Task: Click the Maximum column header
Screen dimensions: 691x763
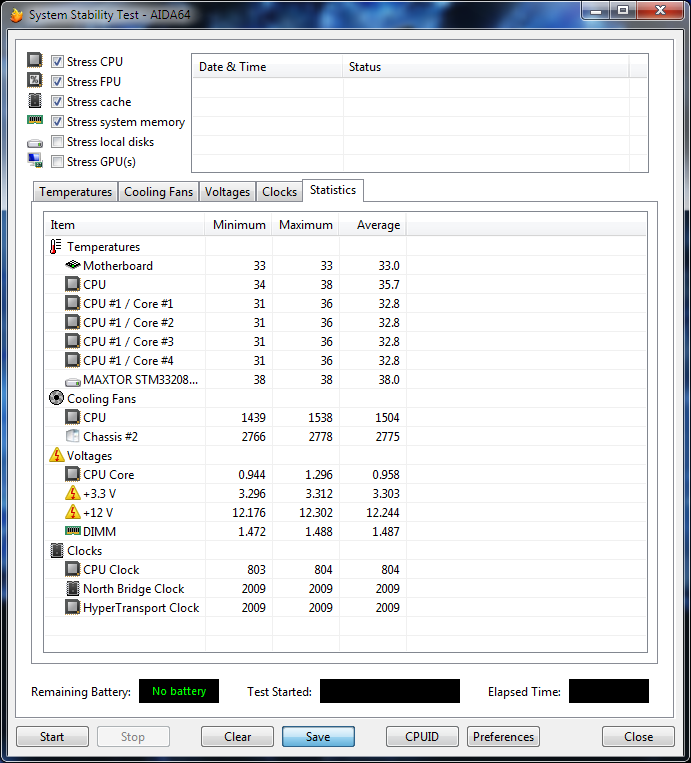Action: click(x=306, y=225)
